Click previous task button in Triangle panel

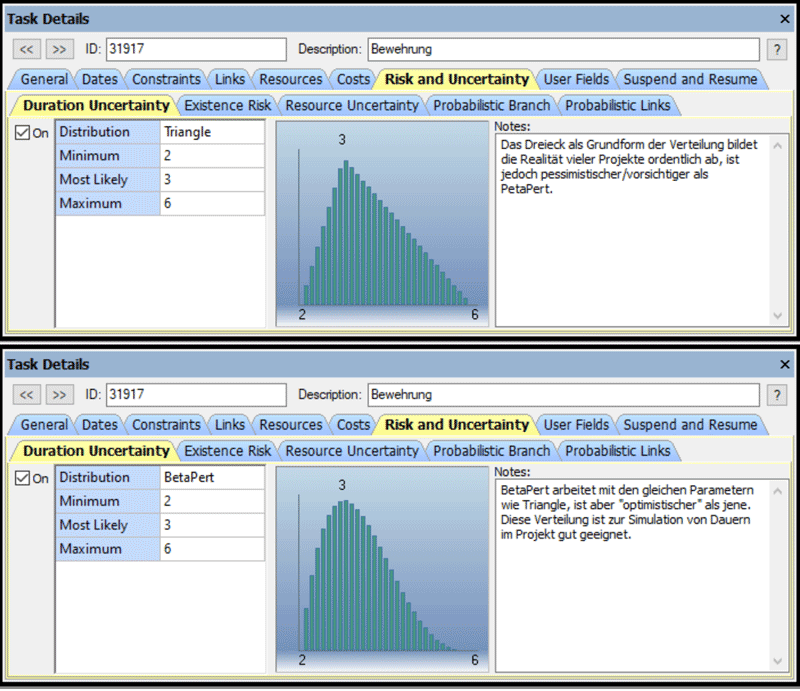click(27, 49)
